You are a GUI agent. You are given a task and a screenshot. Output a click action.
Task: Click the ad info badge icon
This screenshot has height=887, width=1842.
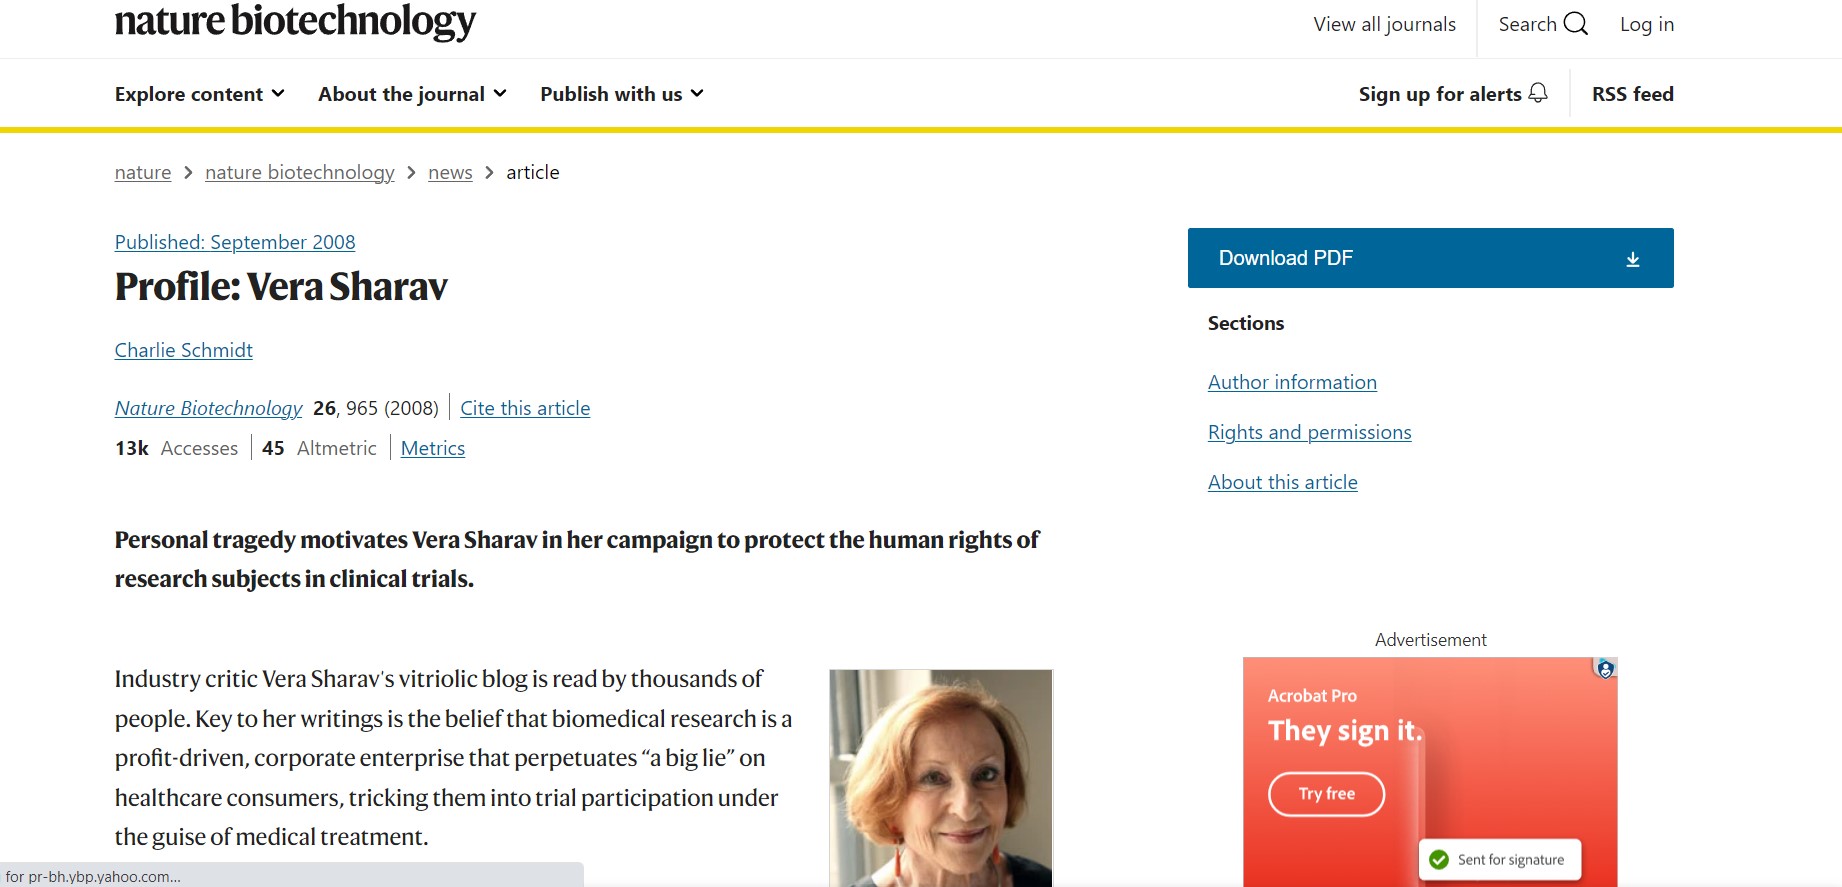point(1605,669)
